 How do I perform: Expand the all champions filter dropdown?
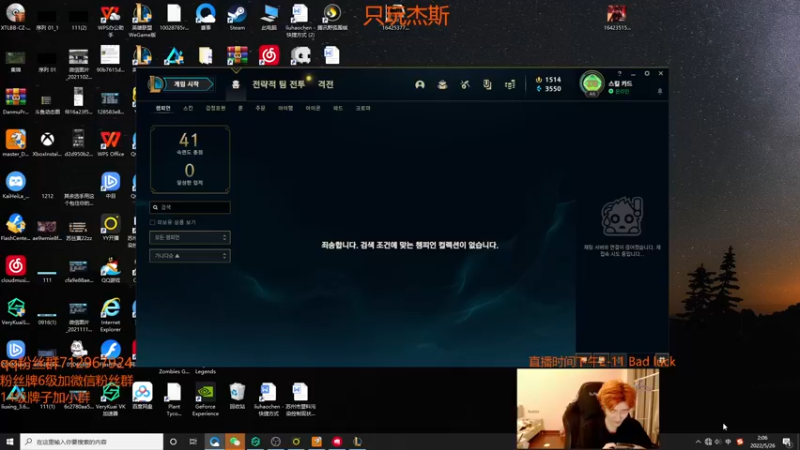[x=190, y=237]
